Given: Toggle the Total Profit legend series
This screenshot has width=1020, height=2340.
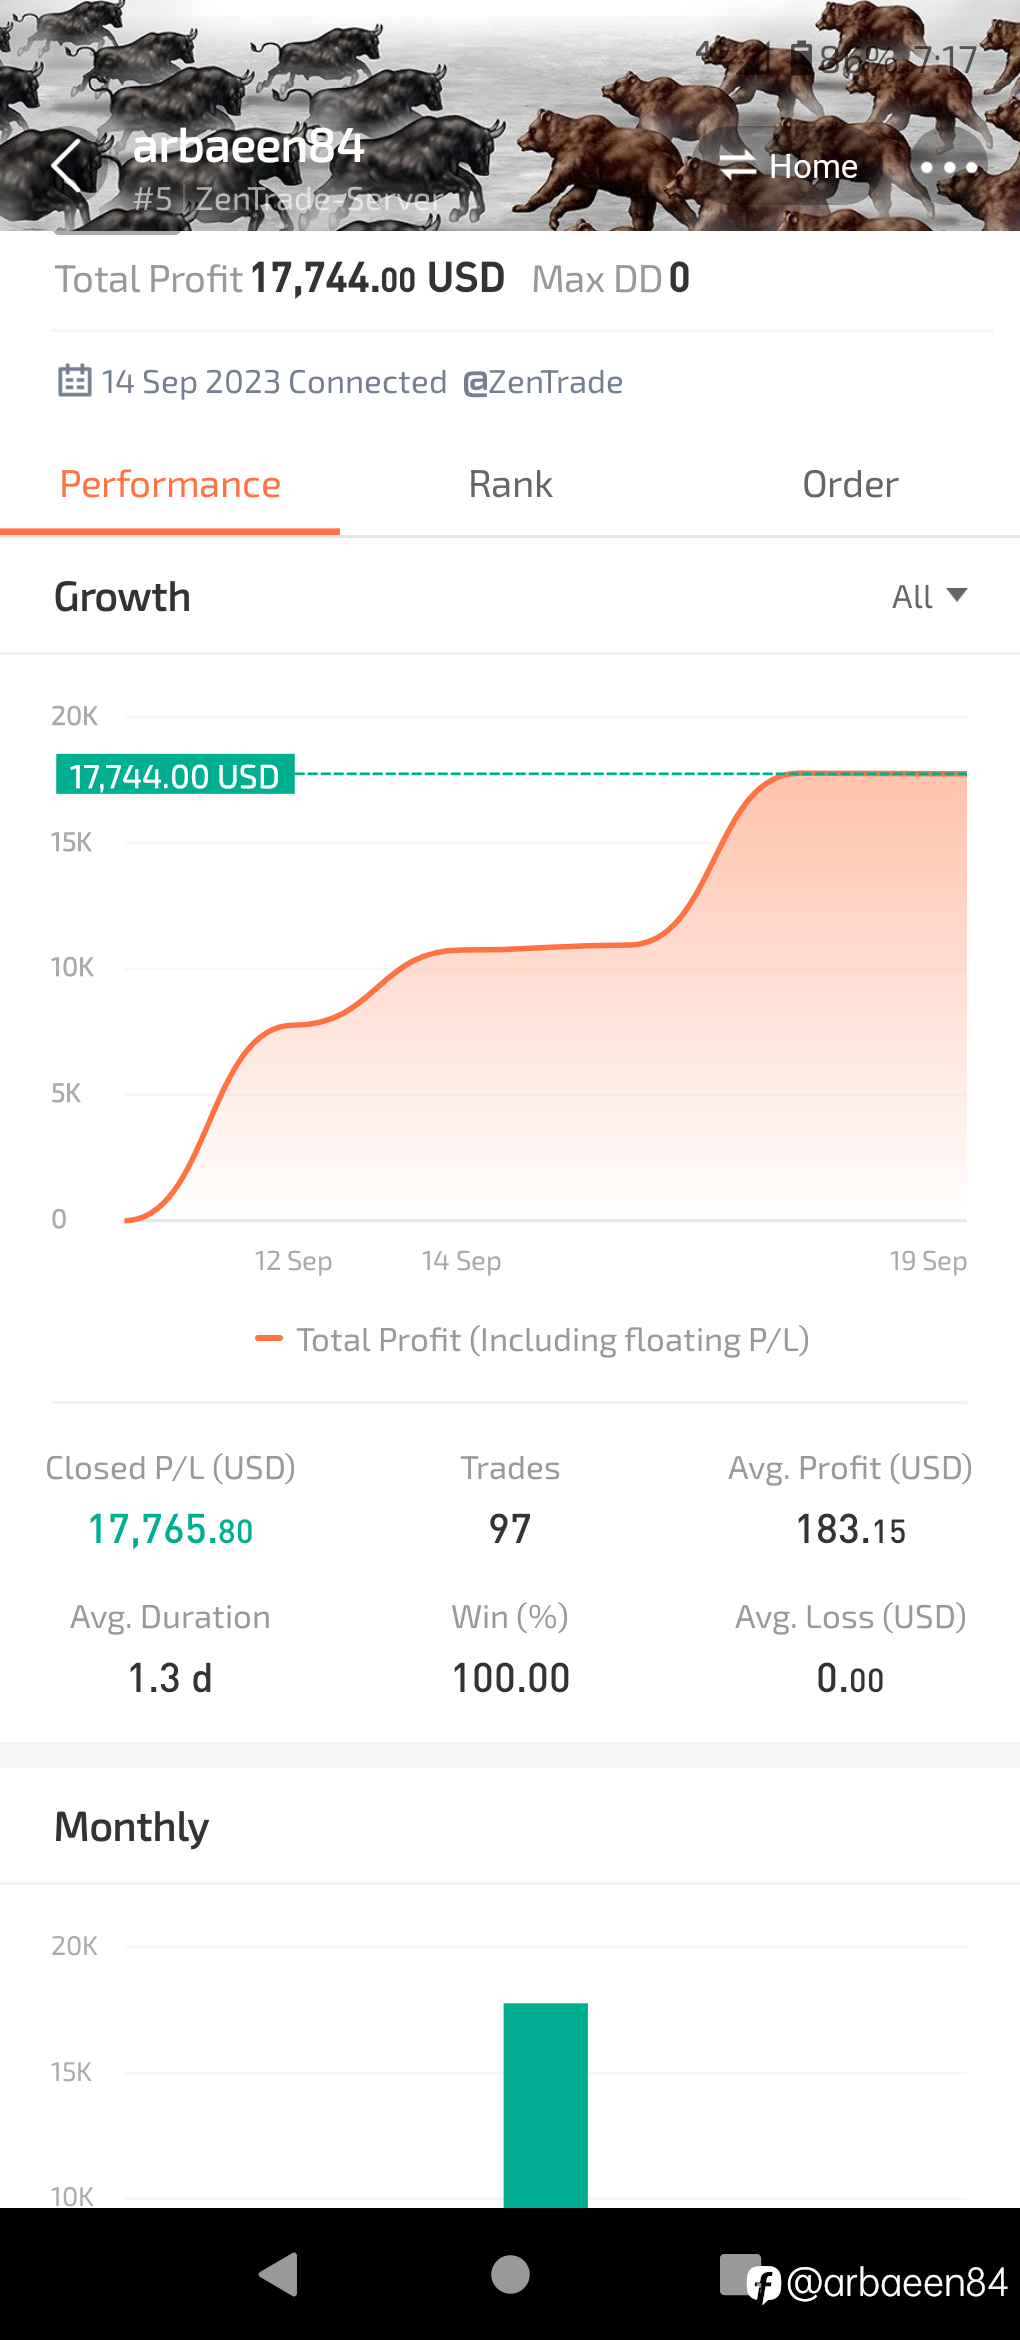Looking at the screenshot, I should (532, 1339).
